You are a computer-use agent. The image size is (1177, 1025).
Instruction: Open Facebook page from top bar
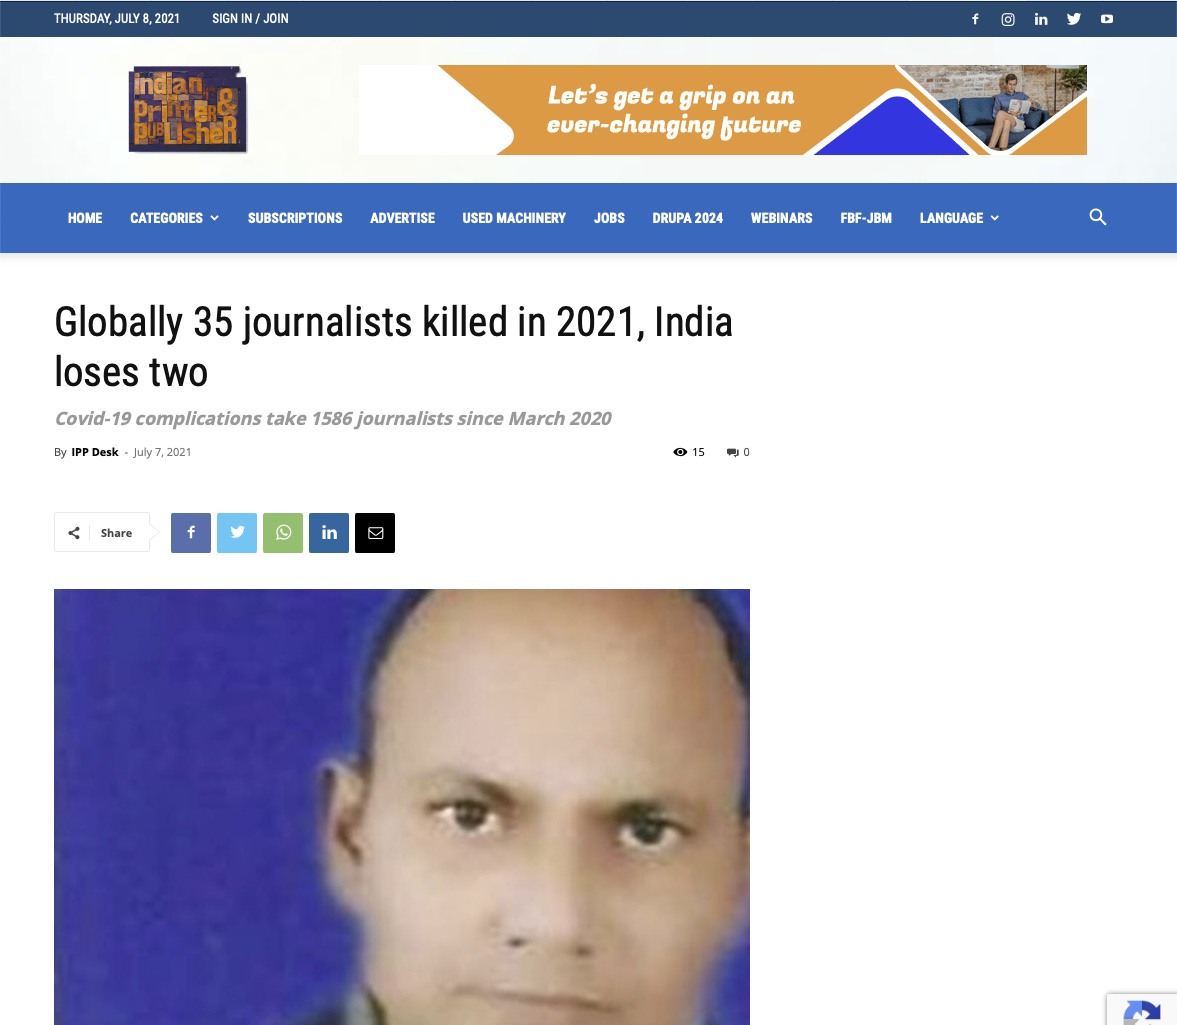(975, 19)
